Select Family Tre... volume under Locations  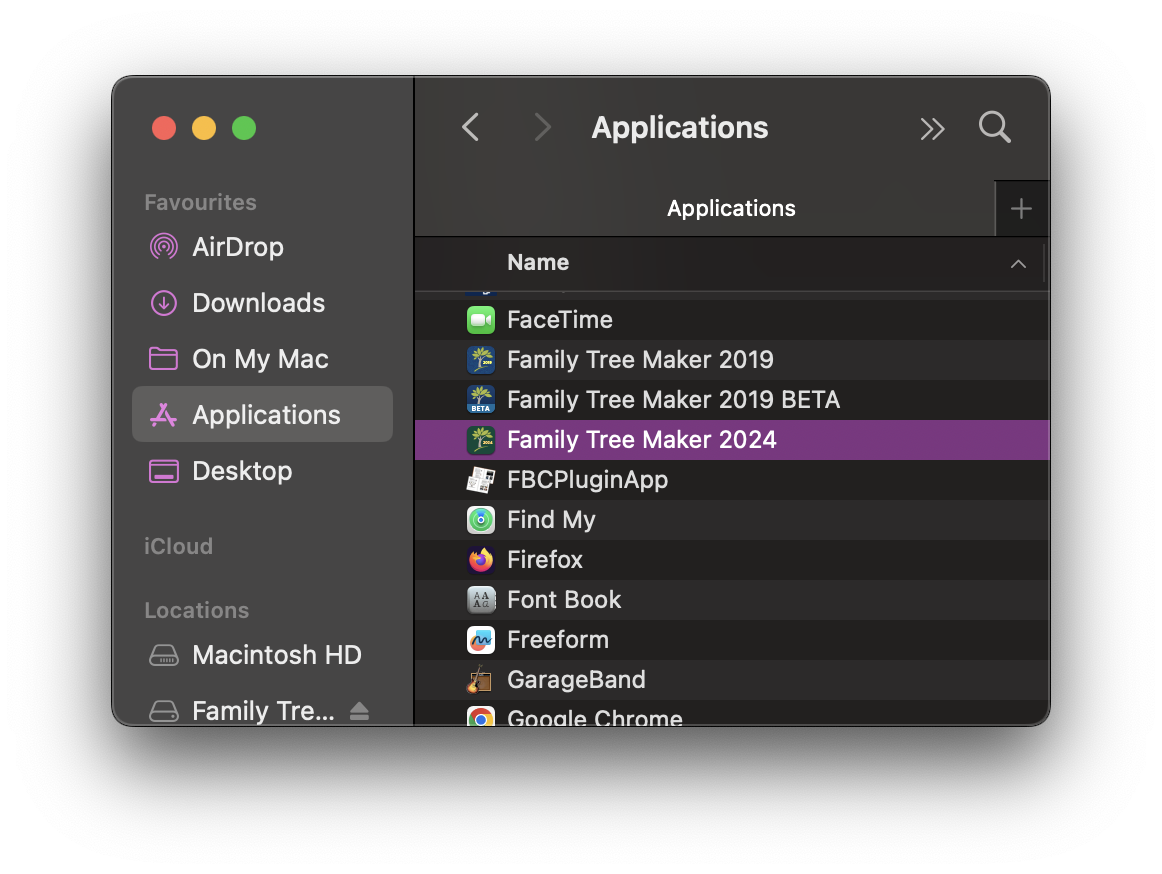(x=263, y=711)
